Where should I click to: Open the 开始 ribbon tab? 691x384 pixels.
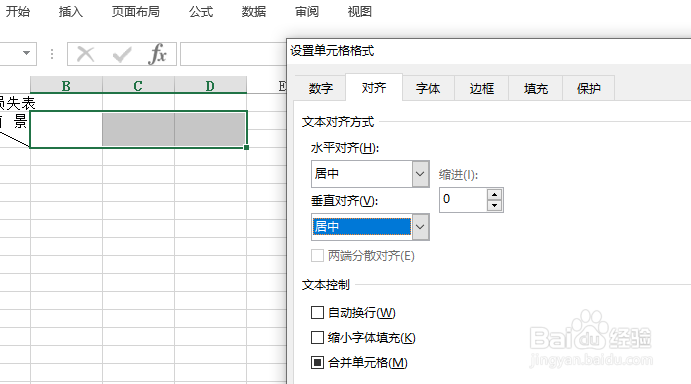pyautogui.click(x=18, y=11)
